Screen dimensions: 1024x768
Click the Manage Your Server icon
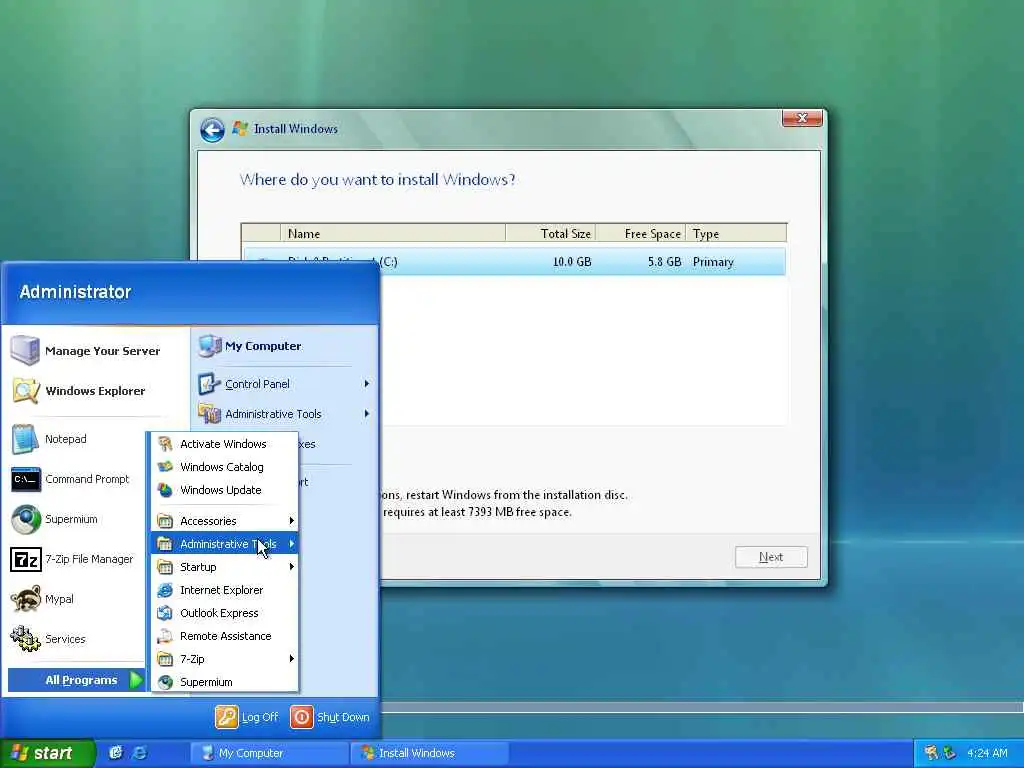tap(25, 350)
